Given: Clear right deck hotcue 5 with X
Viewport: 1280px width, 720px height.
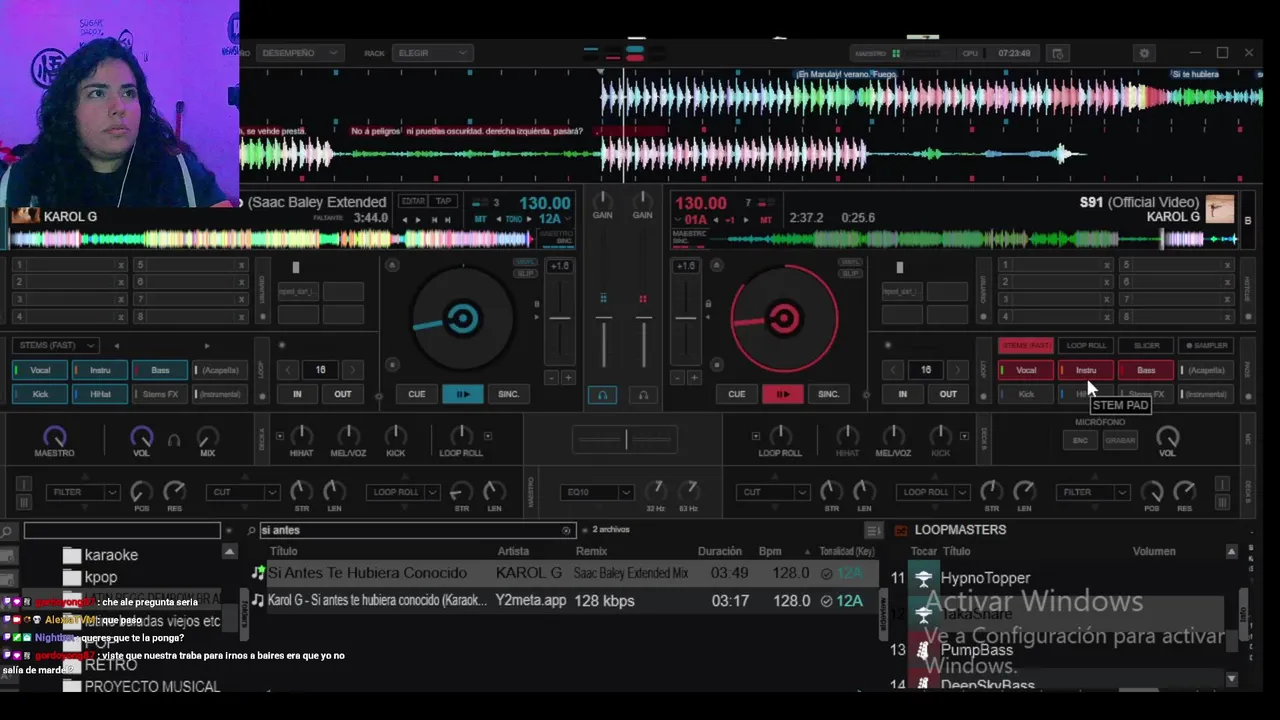Looking at the screenshot, I should tap(1228, 265).
